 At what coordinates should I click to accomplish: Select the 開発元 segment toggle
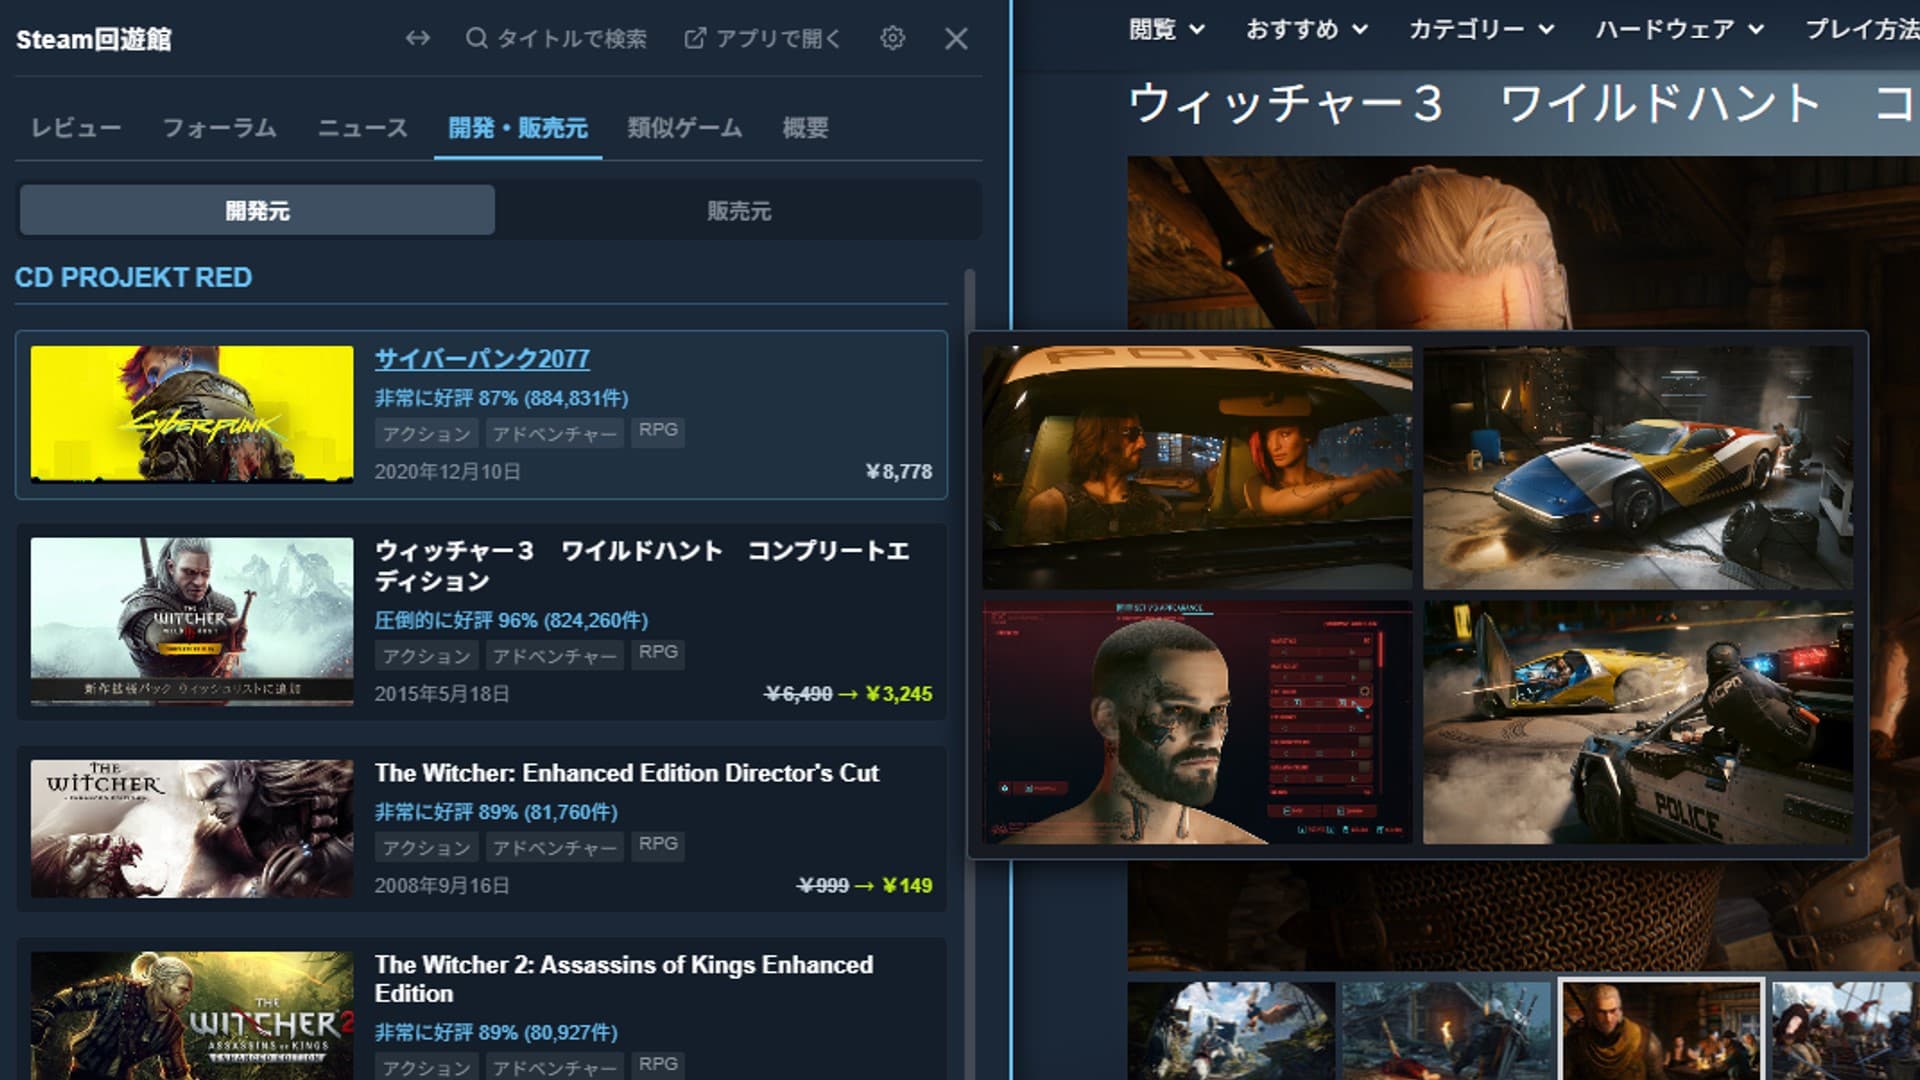tap(257, 210)
